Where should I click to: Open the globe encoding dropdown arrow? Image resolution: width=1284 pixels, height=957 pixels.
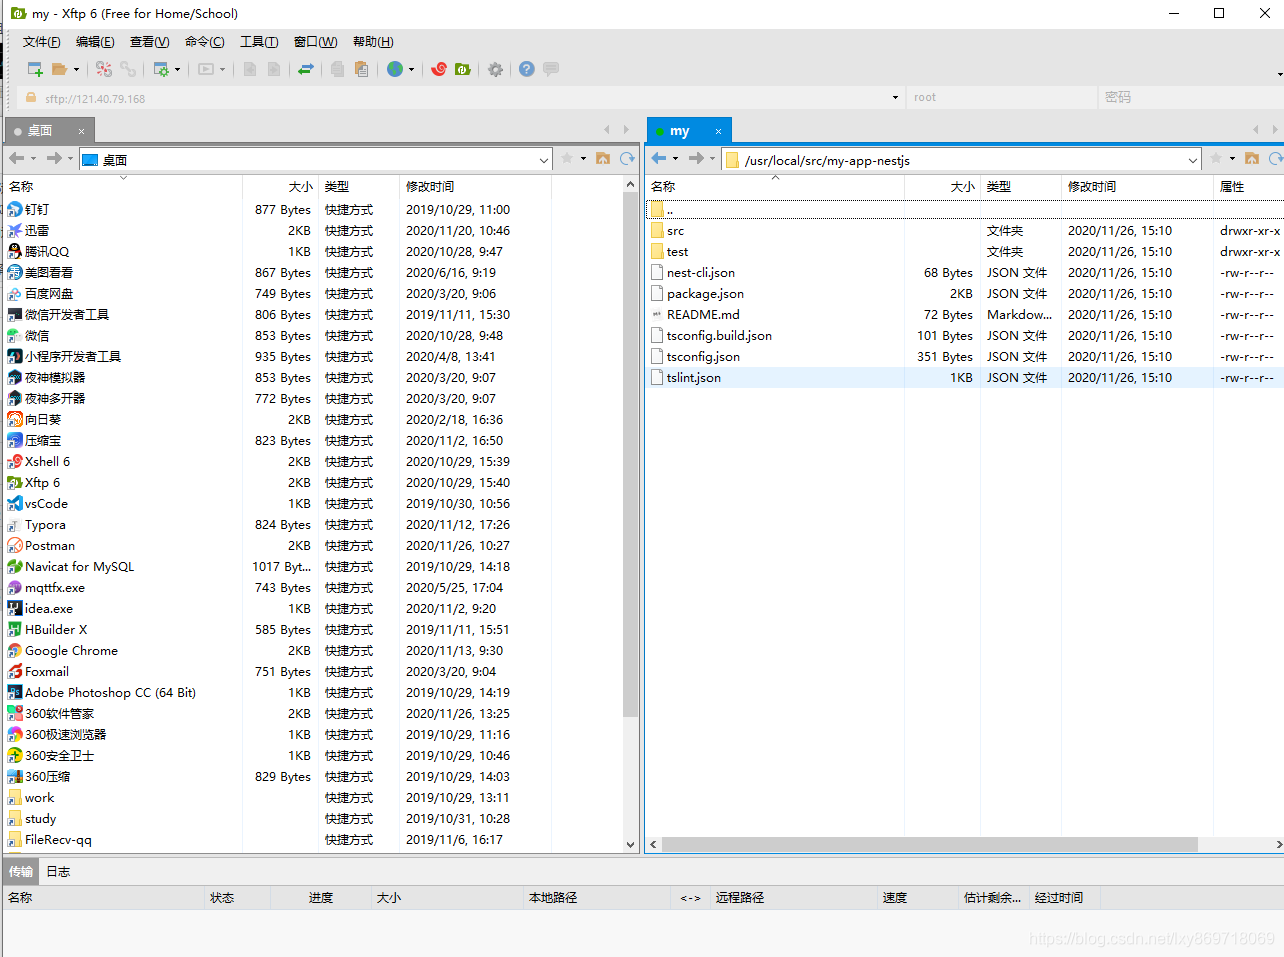(411, 69)
